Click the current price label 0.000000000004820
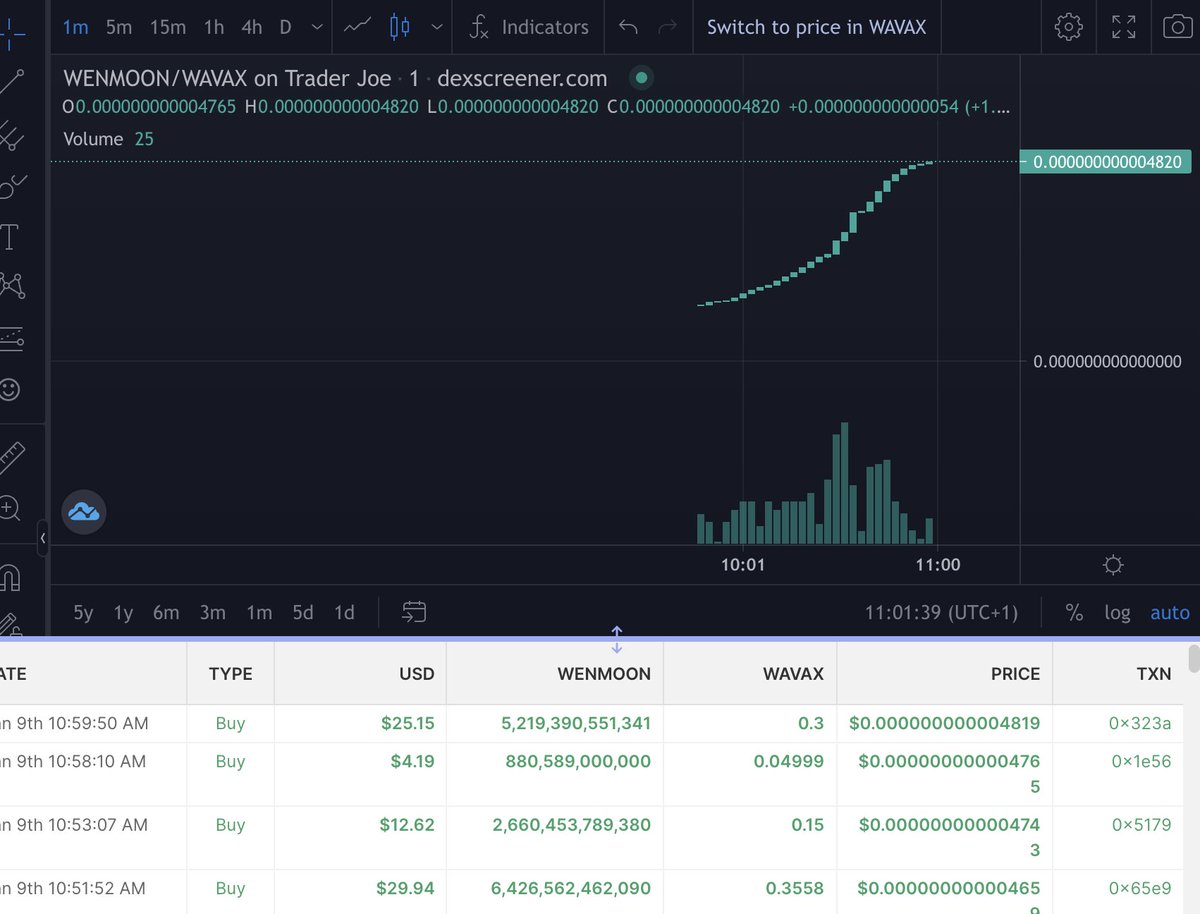This screenshot has width=1200, height=914. coord(1106,162)
